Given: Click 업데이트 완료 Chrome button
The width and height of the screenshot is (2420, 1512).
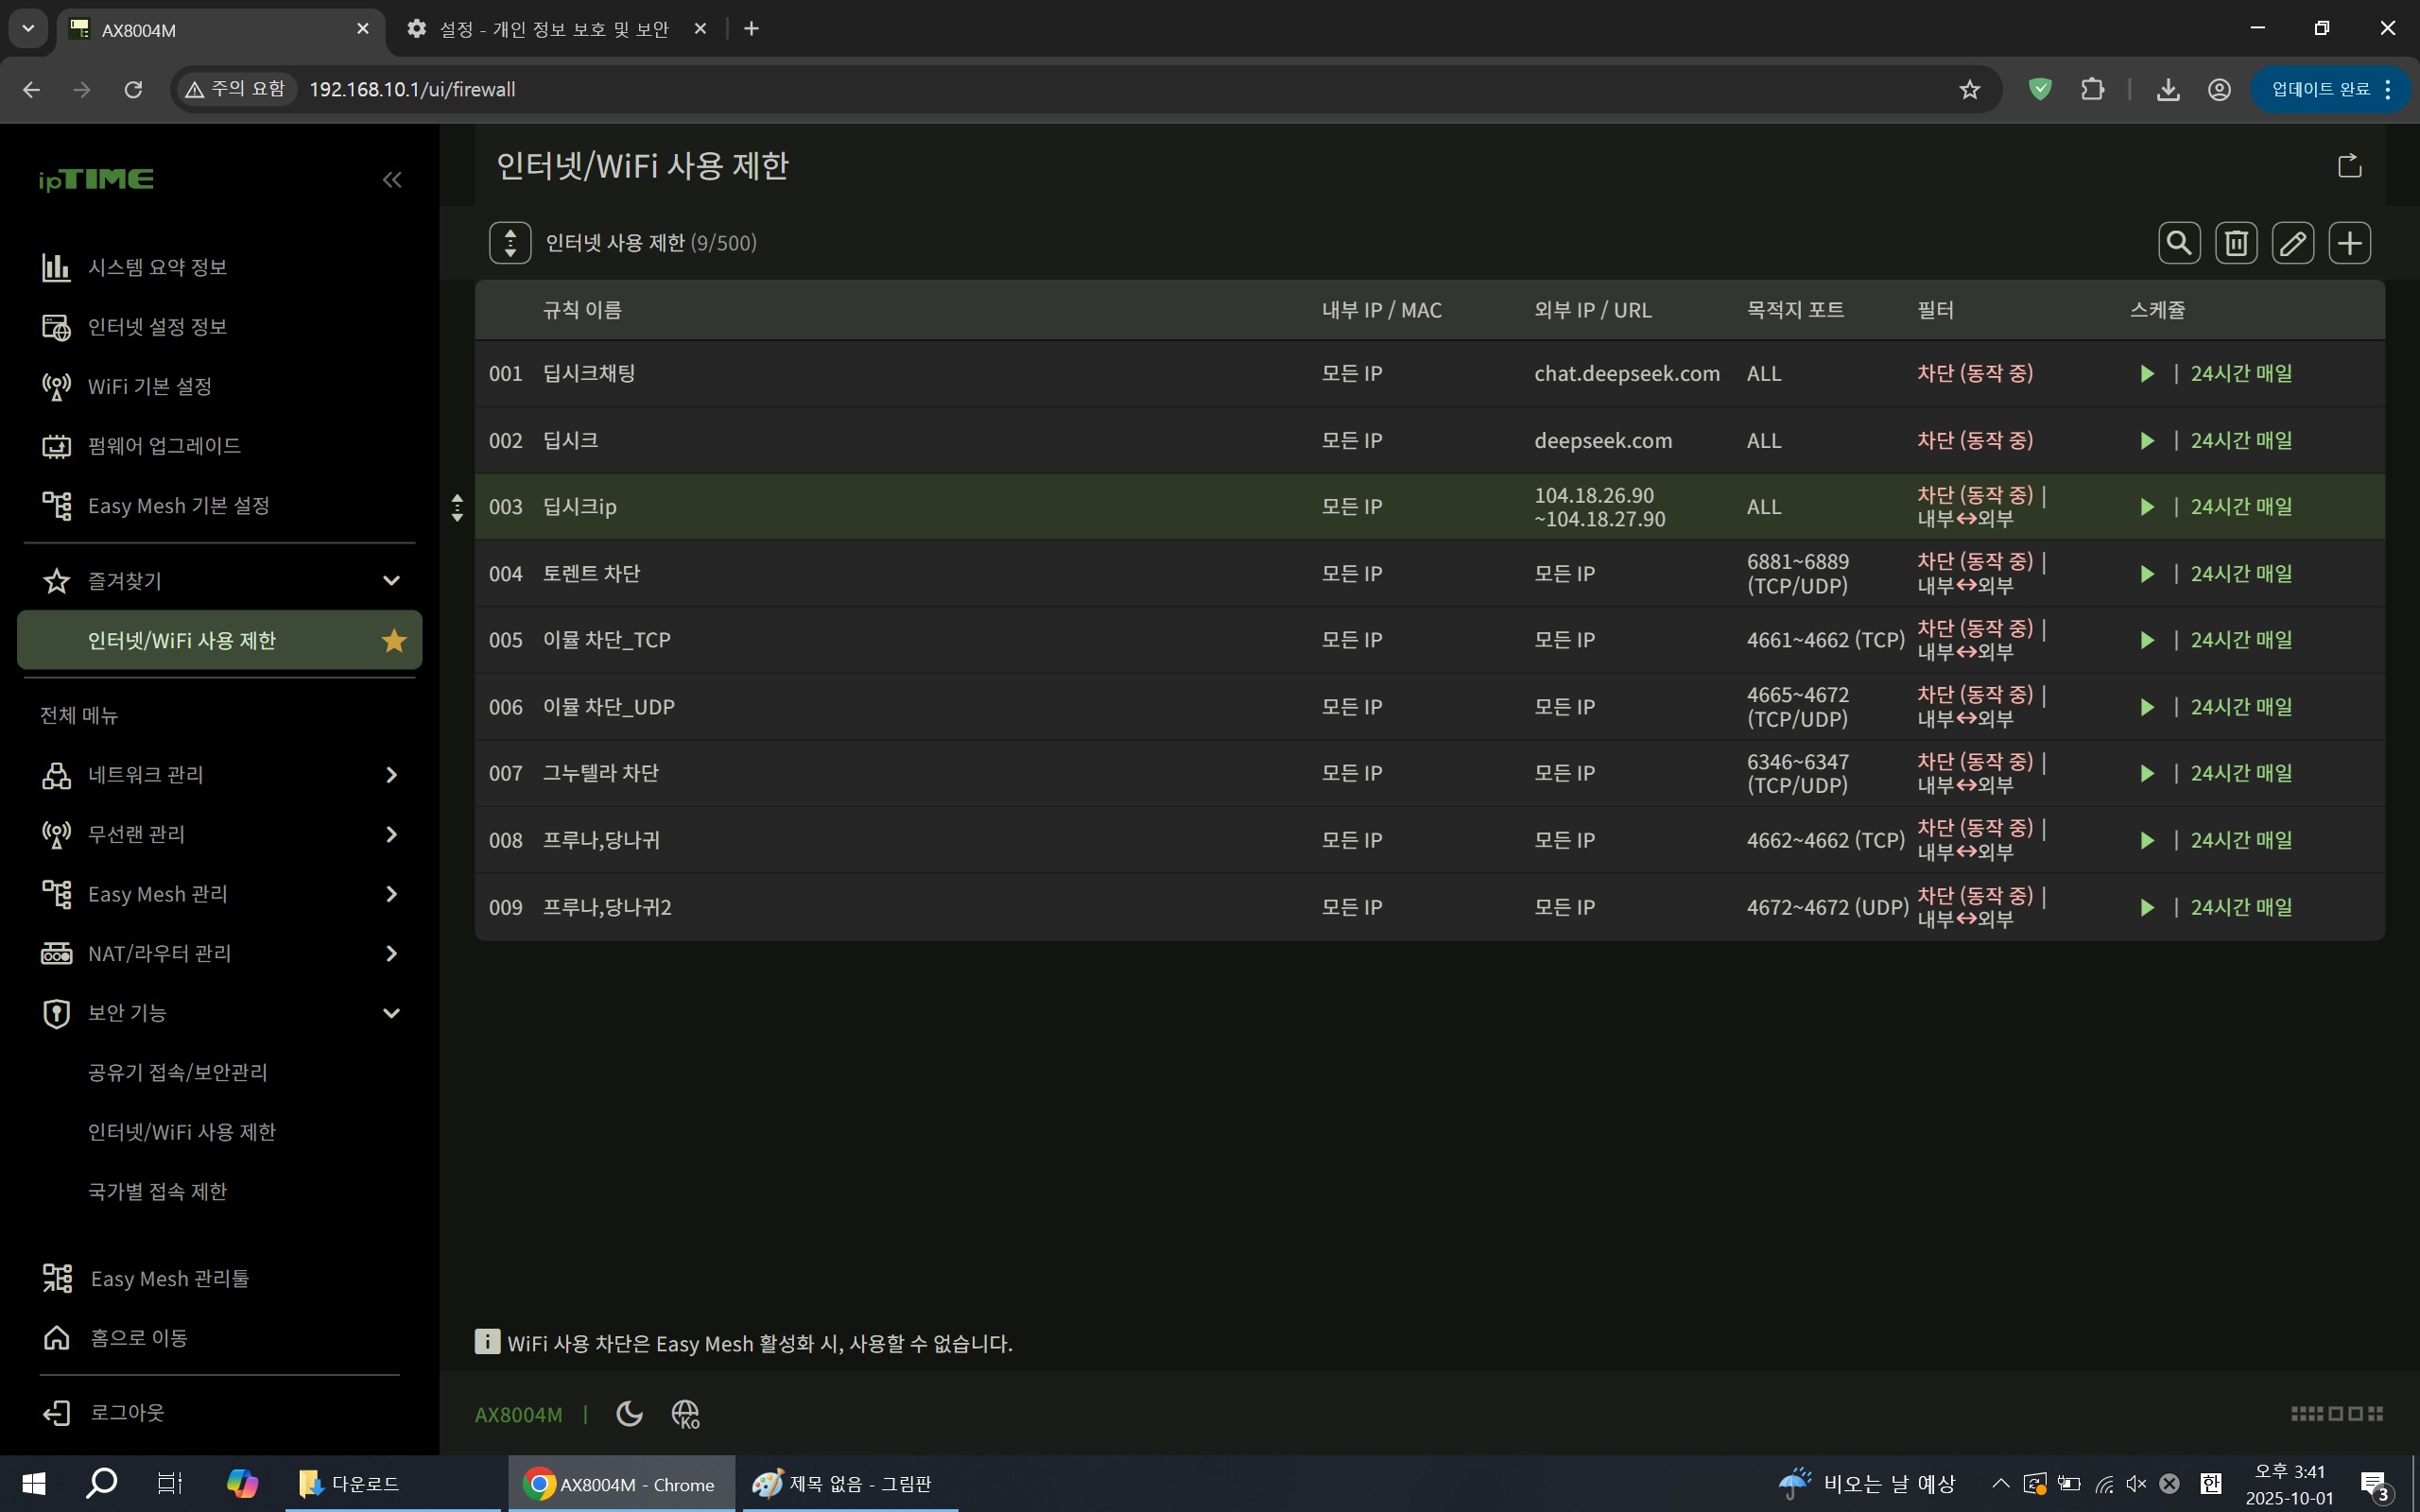Looking at the screenshot, I should 2329,90.
